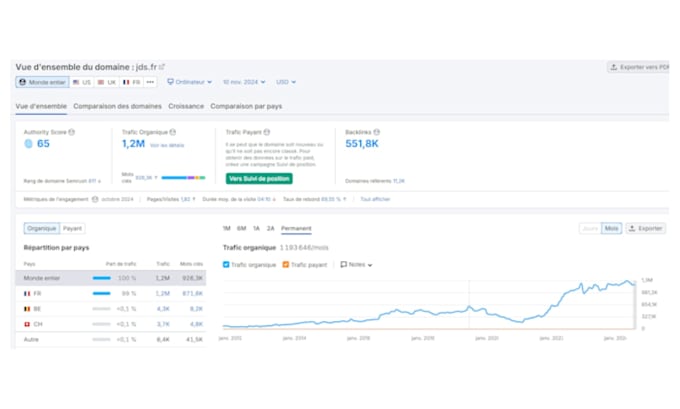Select the Organique toggle
The image size is (680, 409).
pyautogui.click(x=42, y=229)
